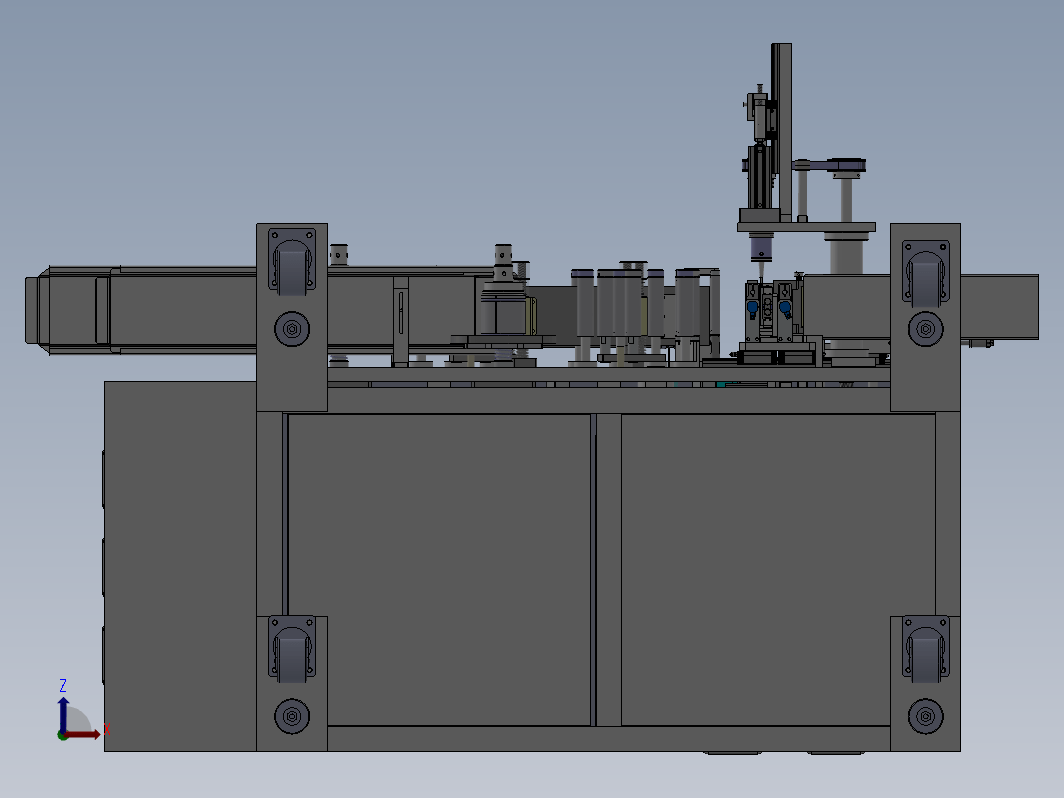Pick the leveling foot below the lower-left caster
This screenshot has width=1064, height=798.
292,717
